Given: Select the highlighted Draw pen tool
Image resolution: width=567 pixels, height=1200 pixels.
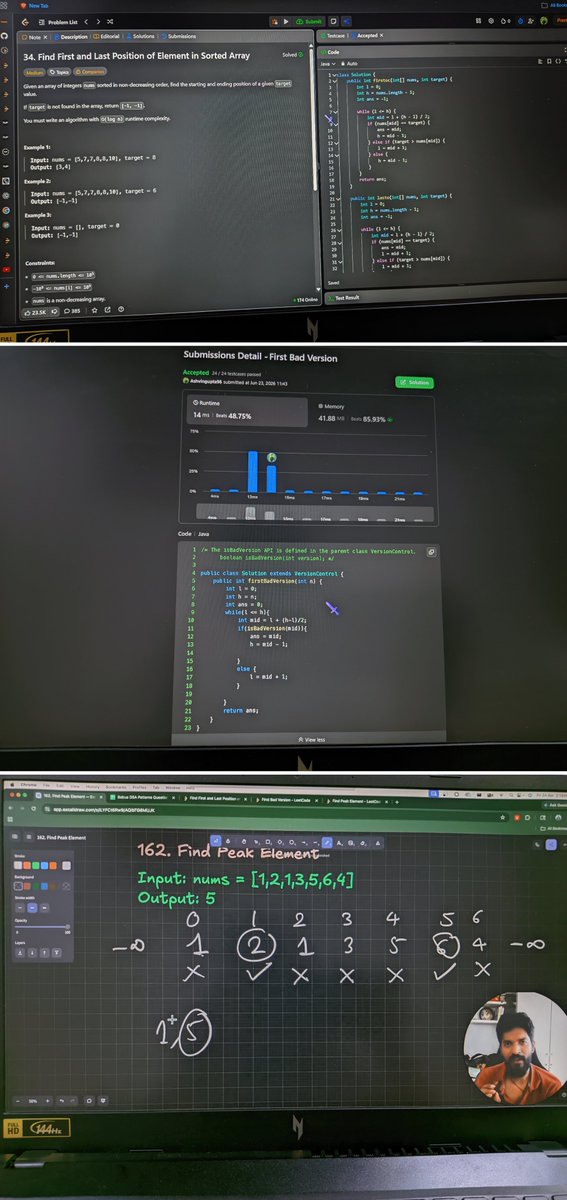Looking at the screenshot, I should 327,843.
